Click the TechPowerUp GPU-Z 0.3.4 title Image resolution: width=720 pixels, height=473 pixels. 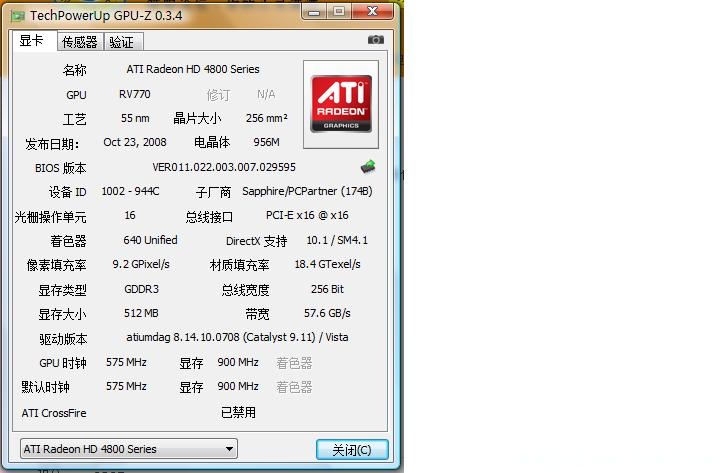tap(106, 16)
